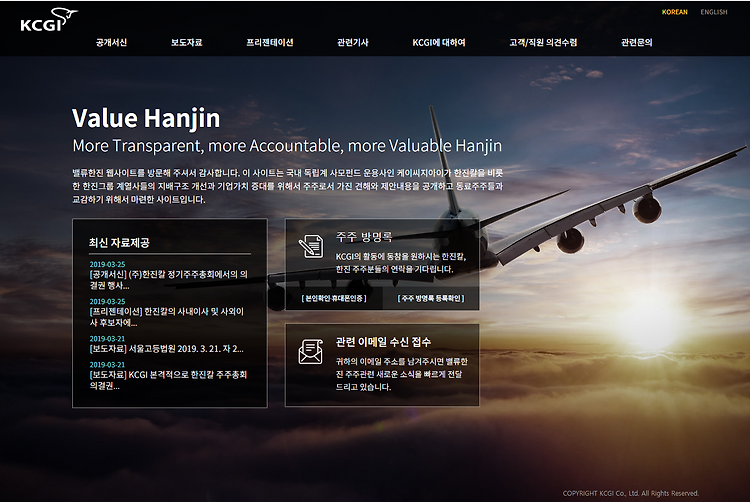Open the 프리젠테이션 menu

coord(270,43)
